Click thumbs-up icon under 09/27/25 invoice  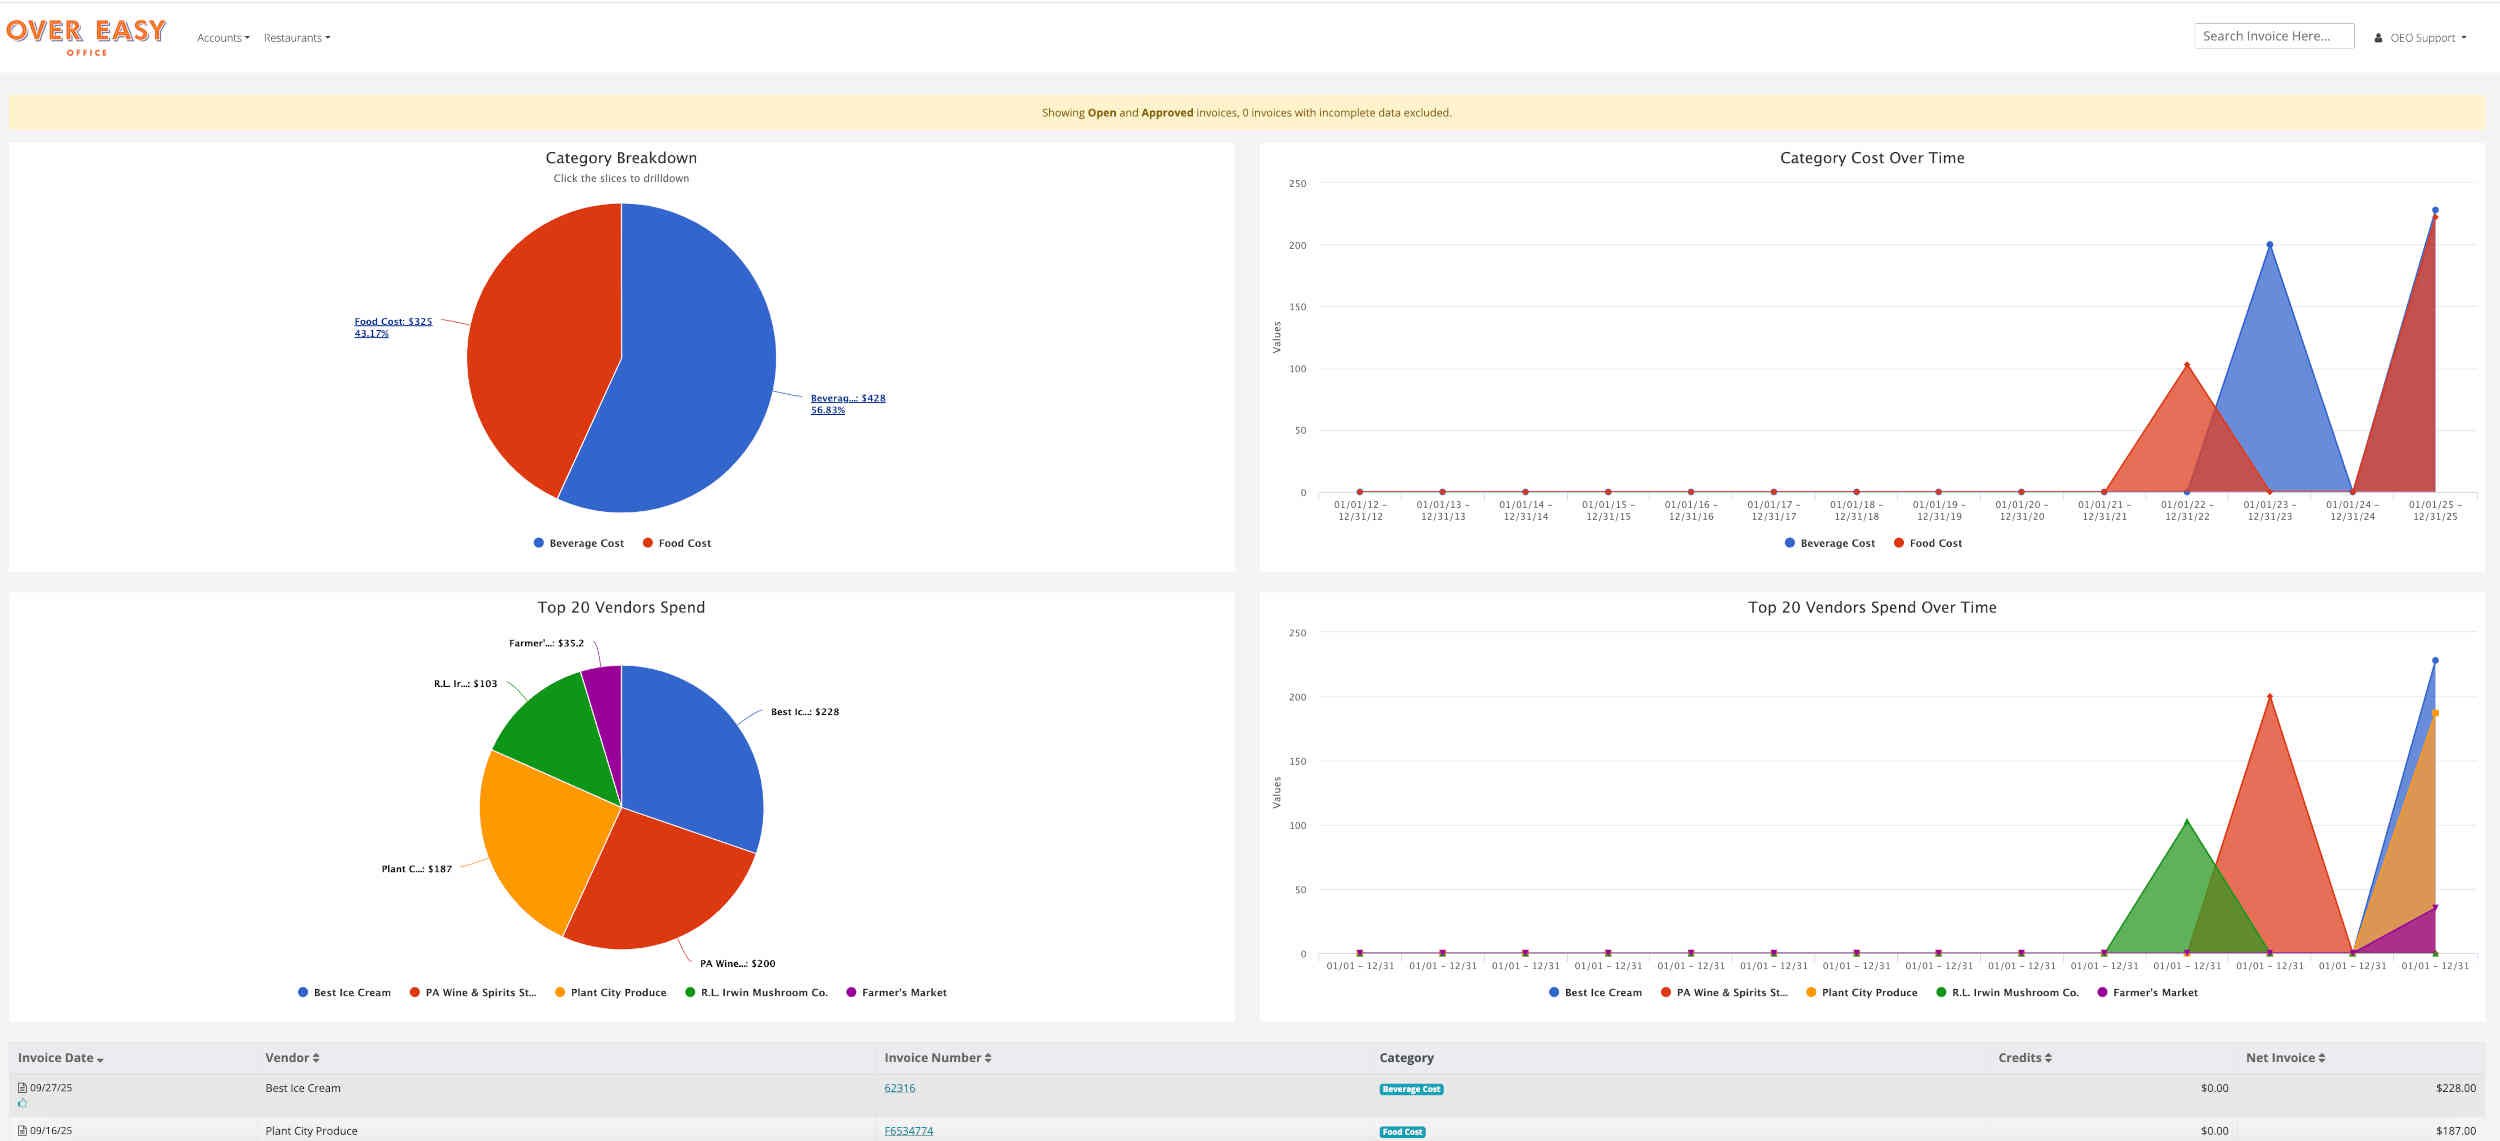coord(22,1103)
